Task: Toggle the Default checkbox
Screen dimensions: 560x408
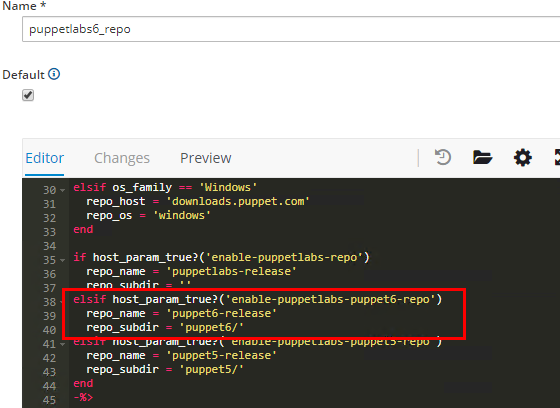Action: click(x=28, y=95)
